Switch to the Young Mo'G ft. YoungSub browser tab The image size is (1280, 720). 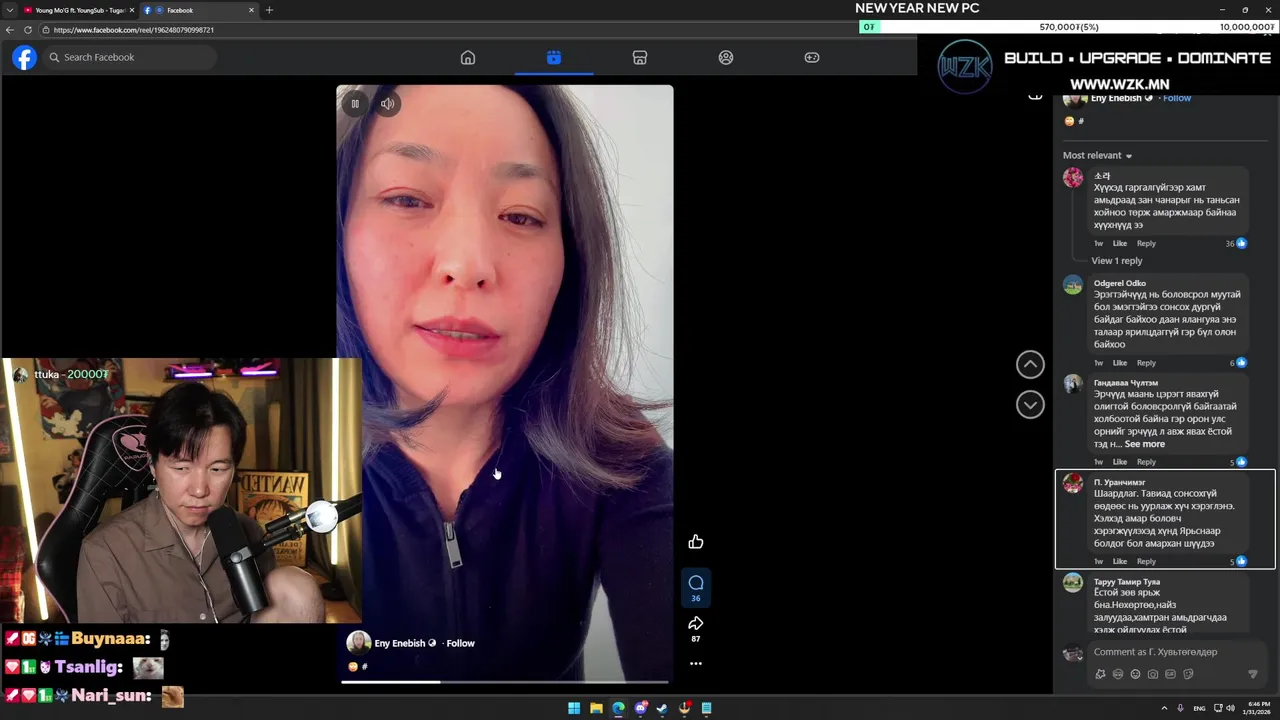(x=78, y=10)
